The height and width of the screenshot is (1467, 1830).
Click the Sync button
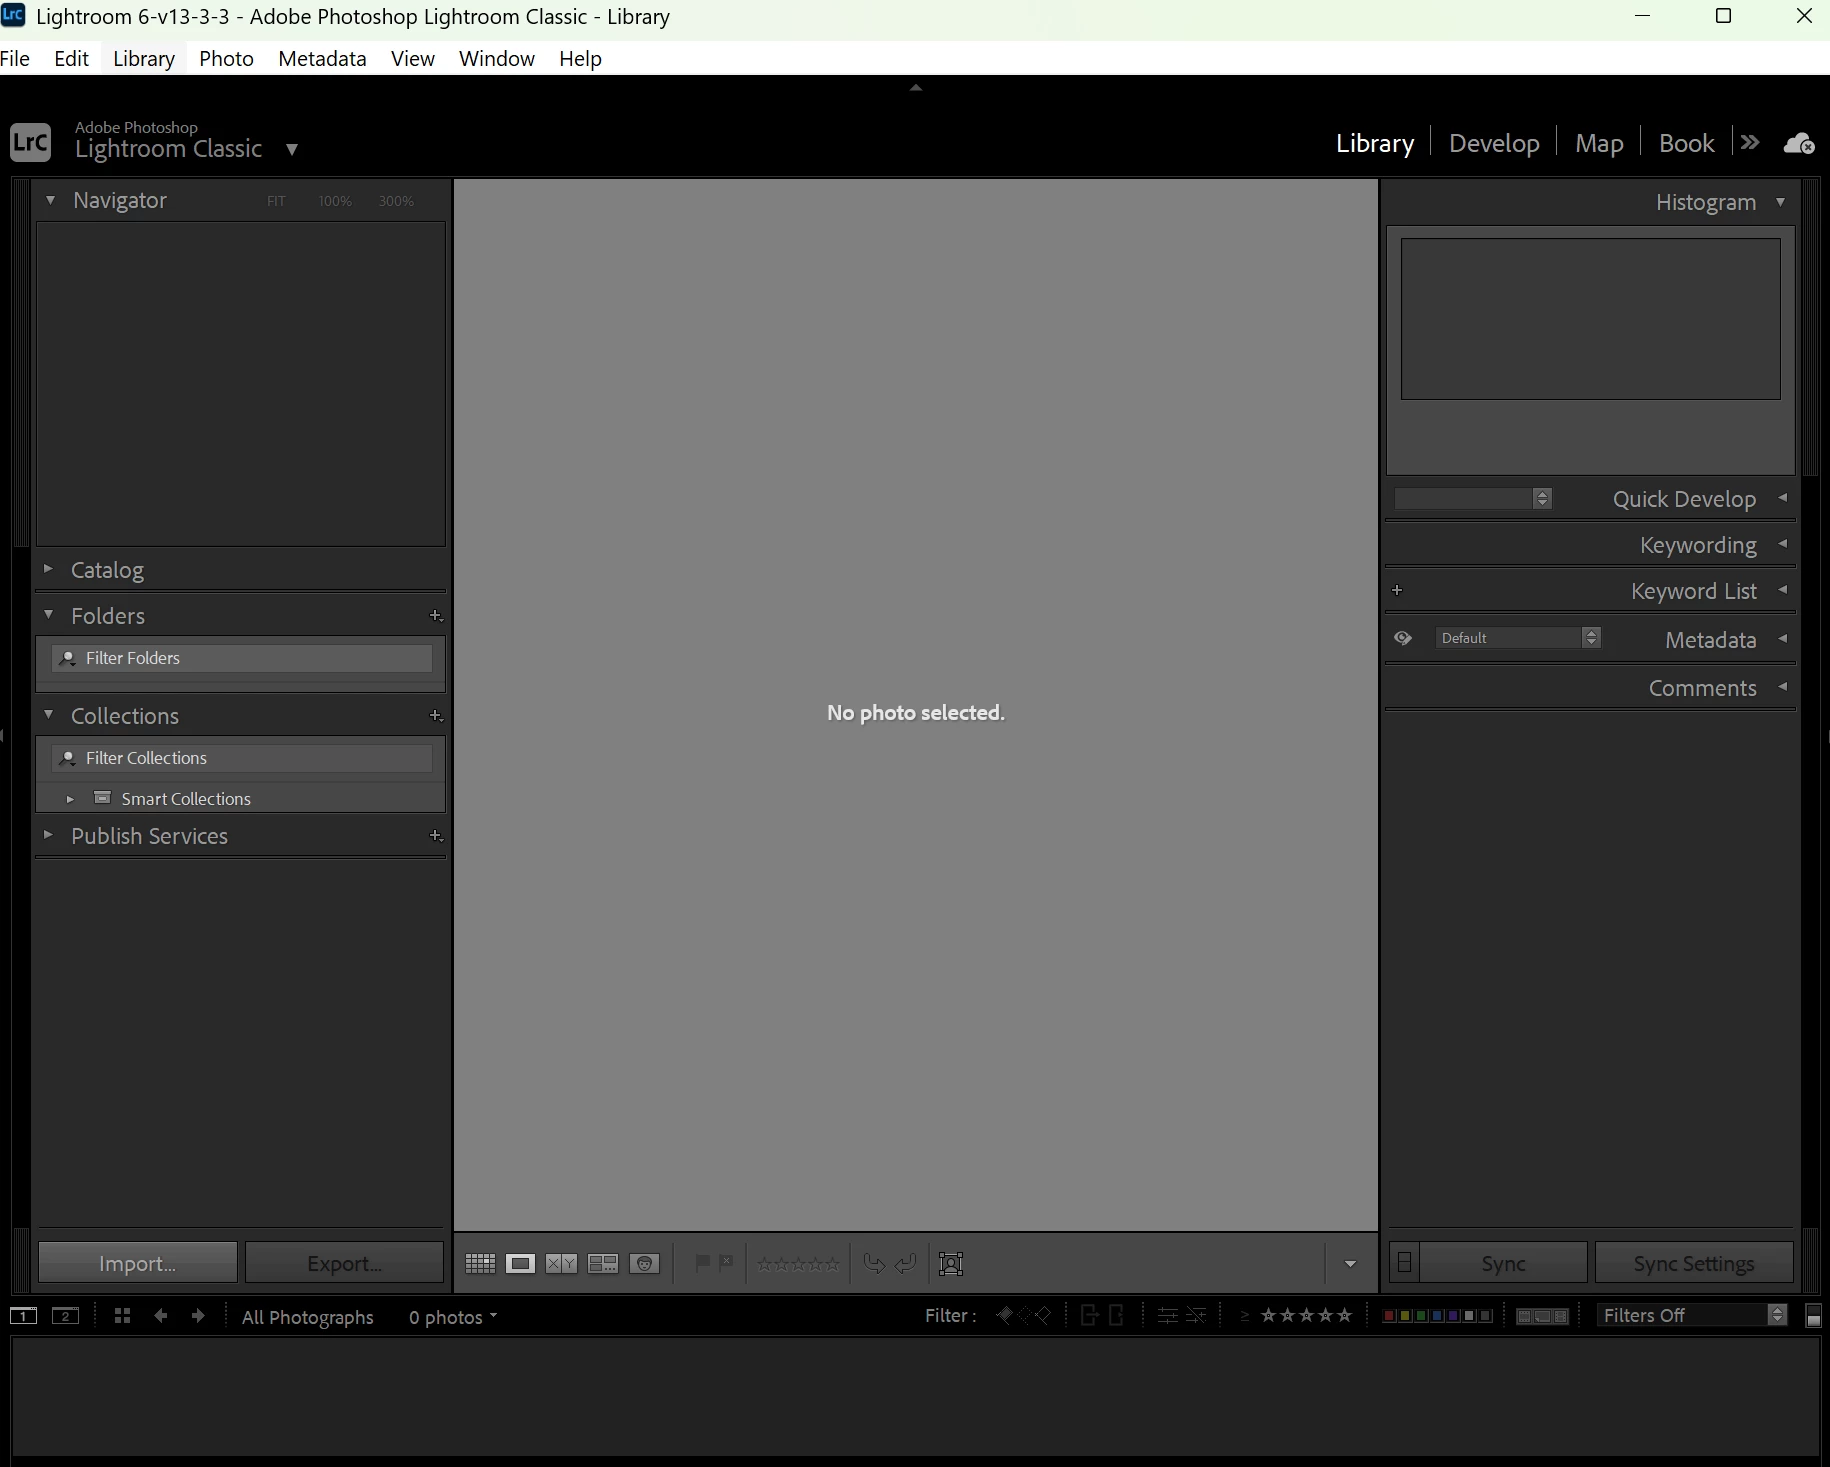1503,1263
